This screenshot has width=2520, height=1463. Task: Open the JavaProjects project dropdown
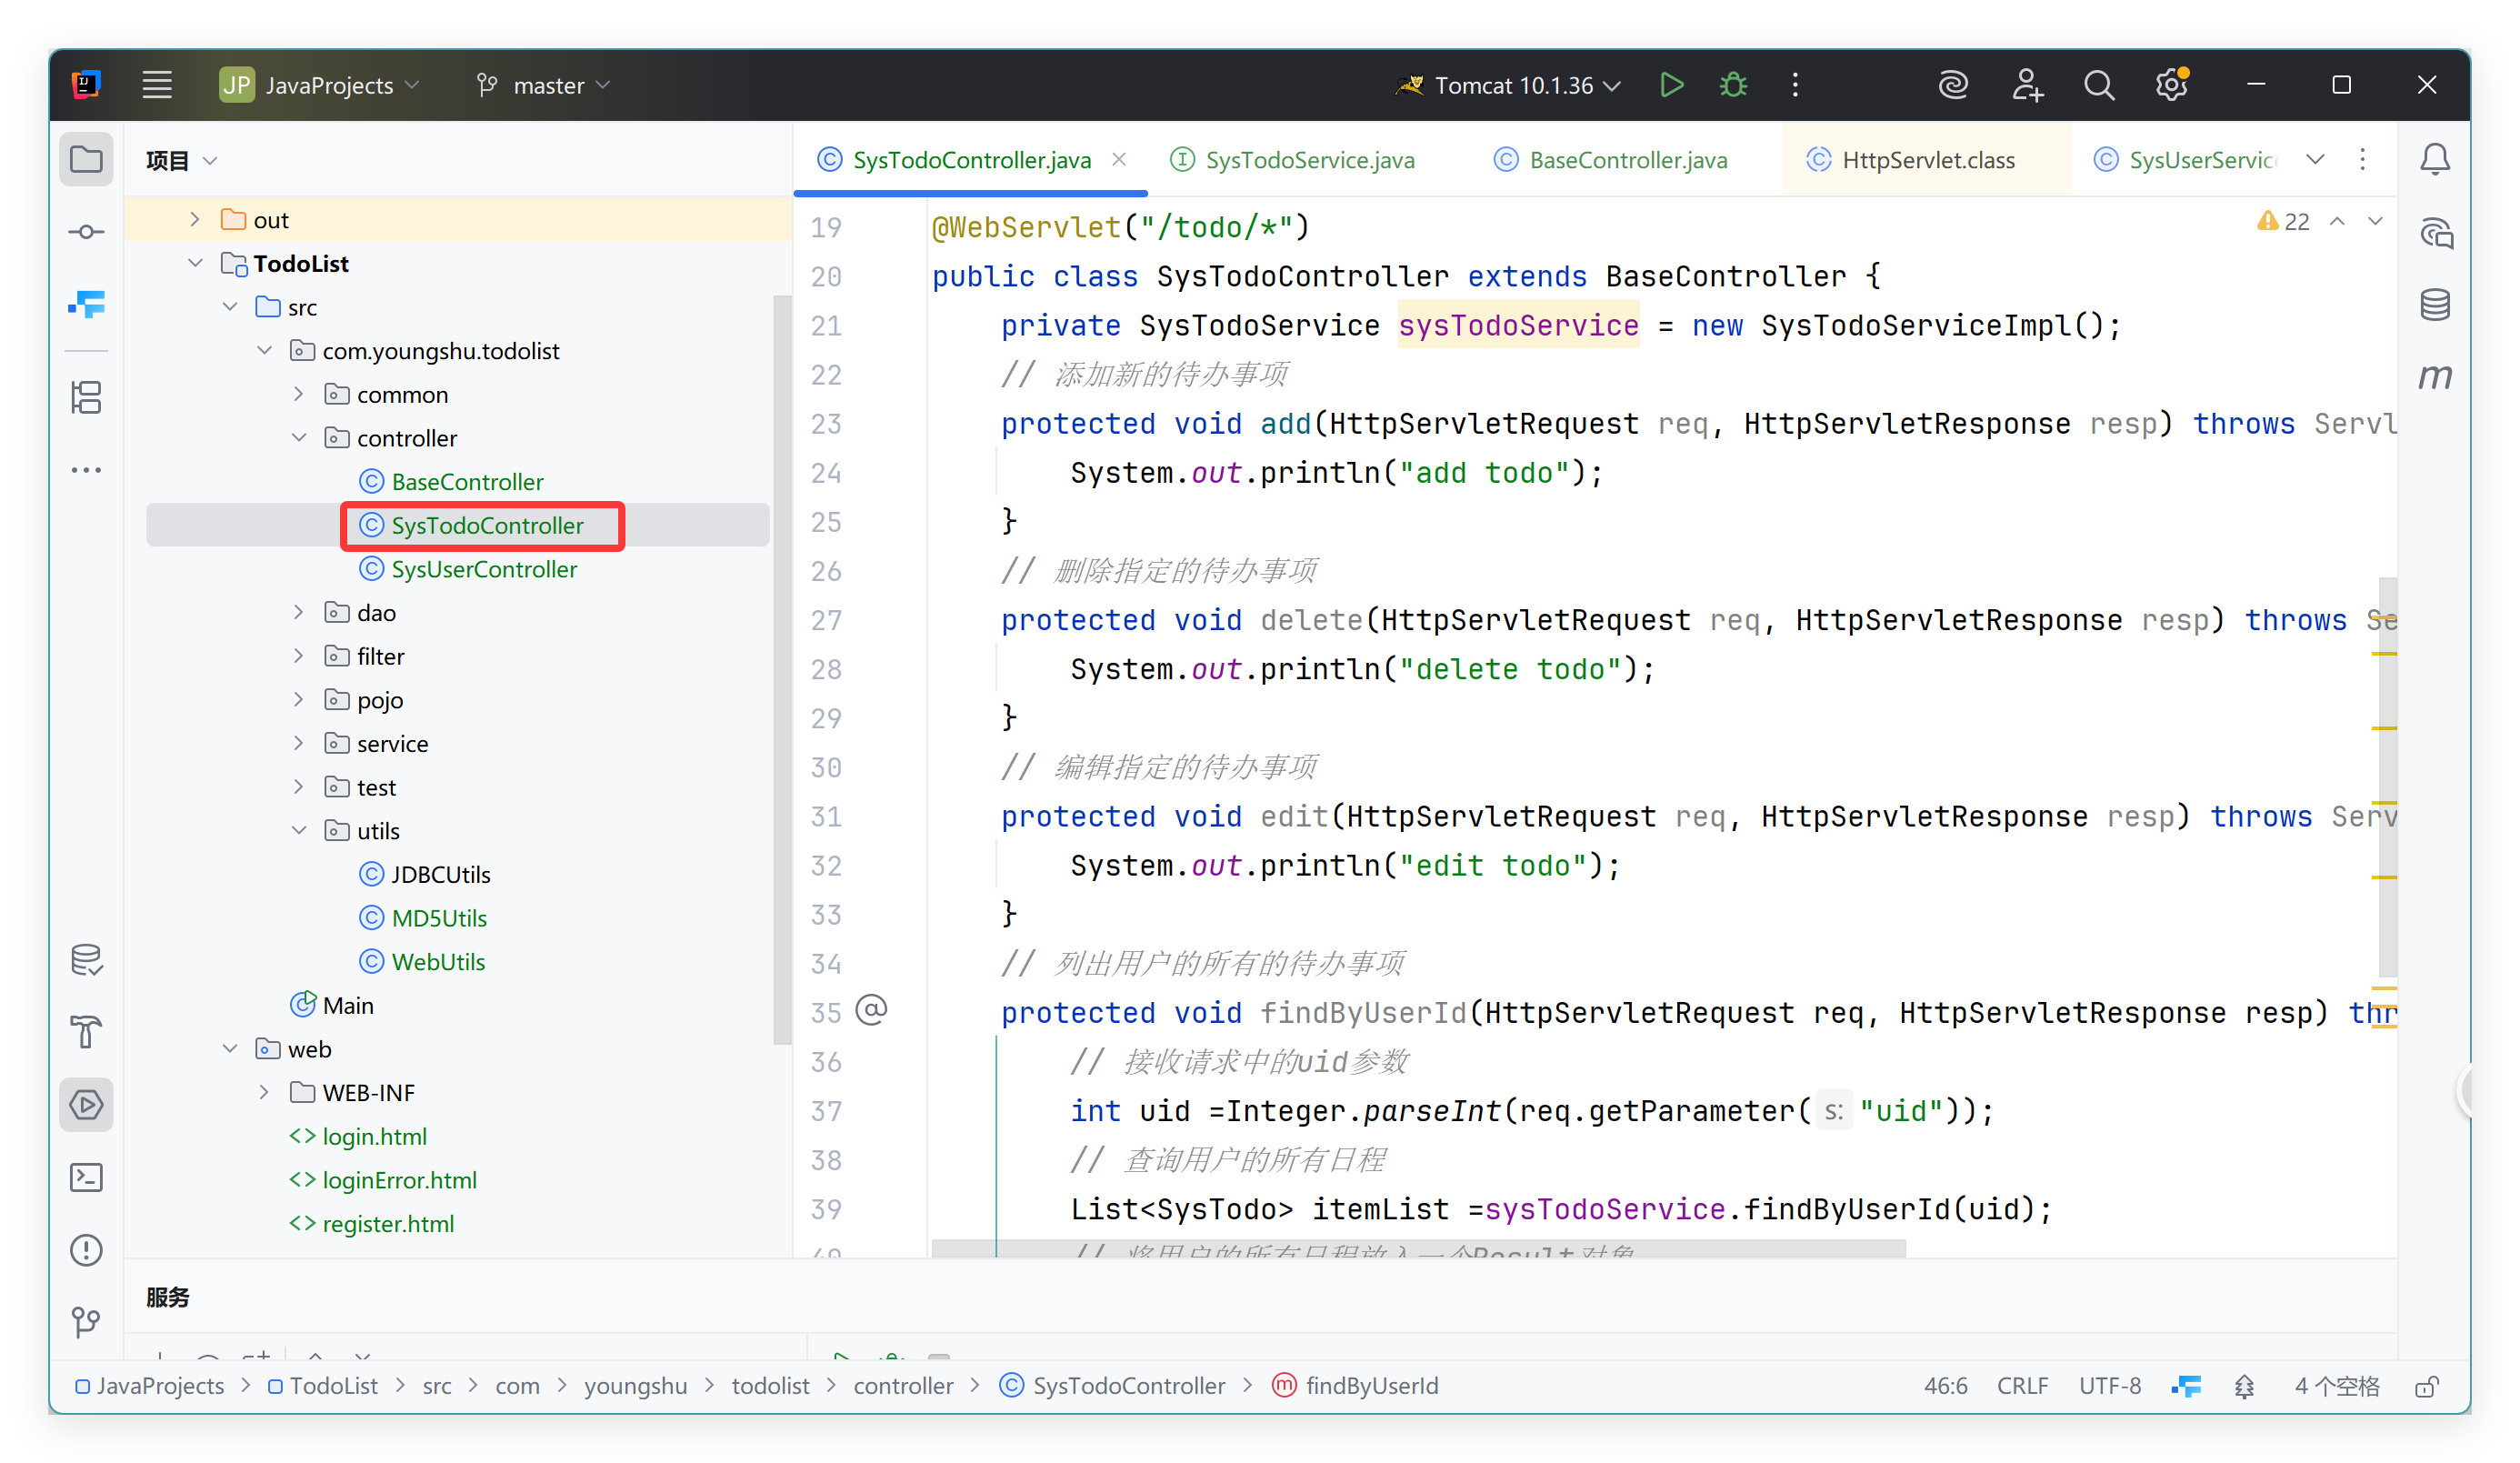[x=319, y=85]
